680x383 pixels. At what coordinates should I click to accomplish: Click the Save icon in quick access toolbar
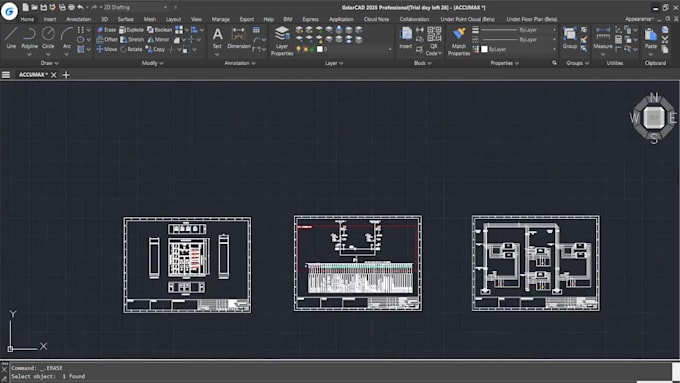point(43,7)
